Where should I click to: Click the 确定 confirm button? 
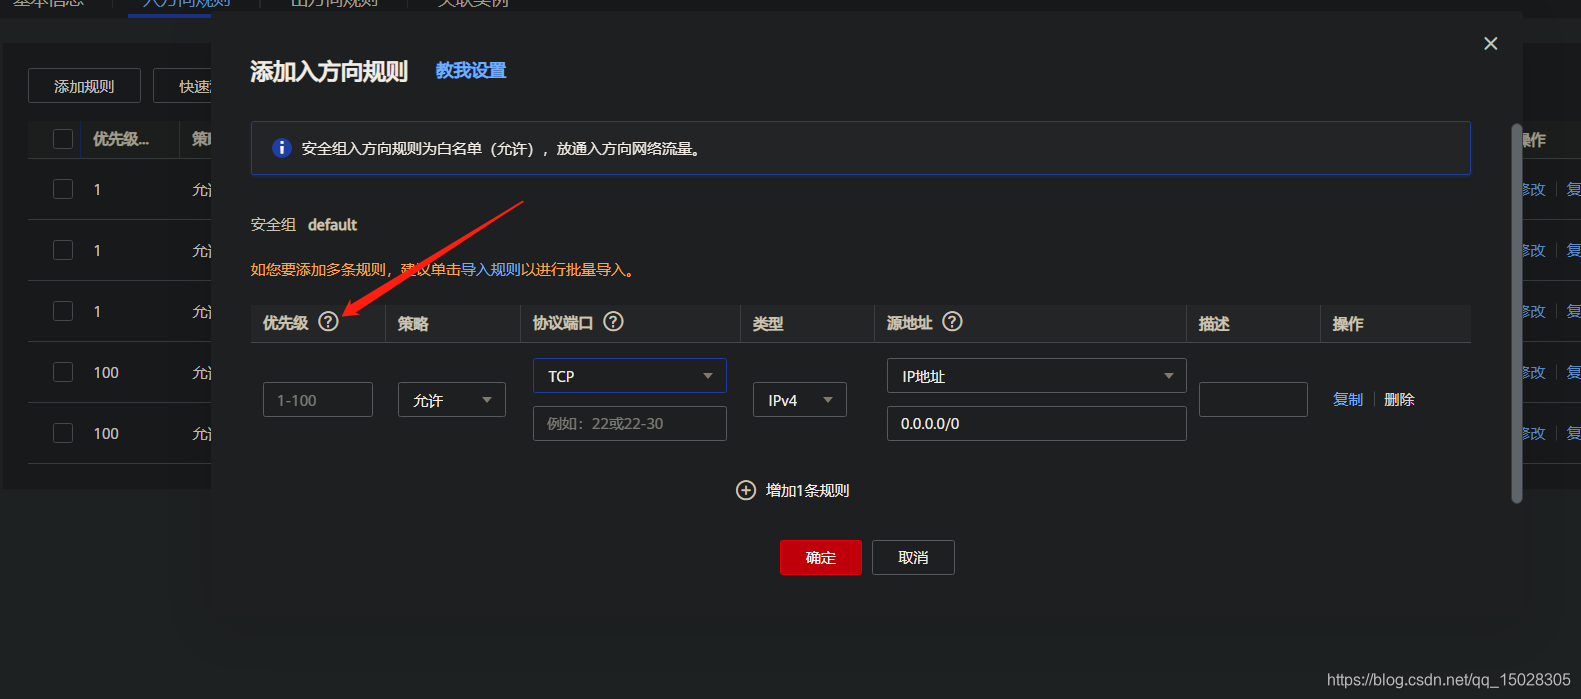821,558
